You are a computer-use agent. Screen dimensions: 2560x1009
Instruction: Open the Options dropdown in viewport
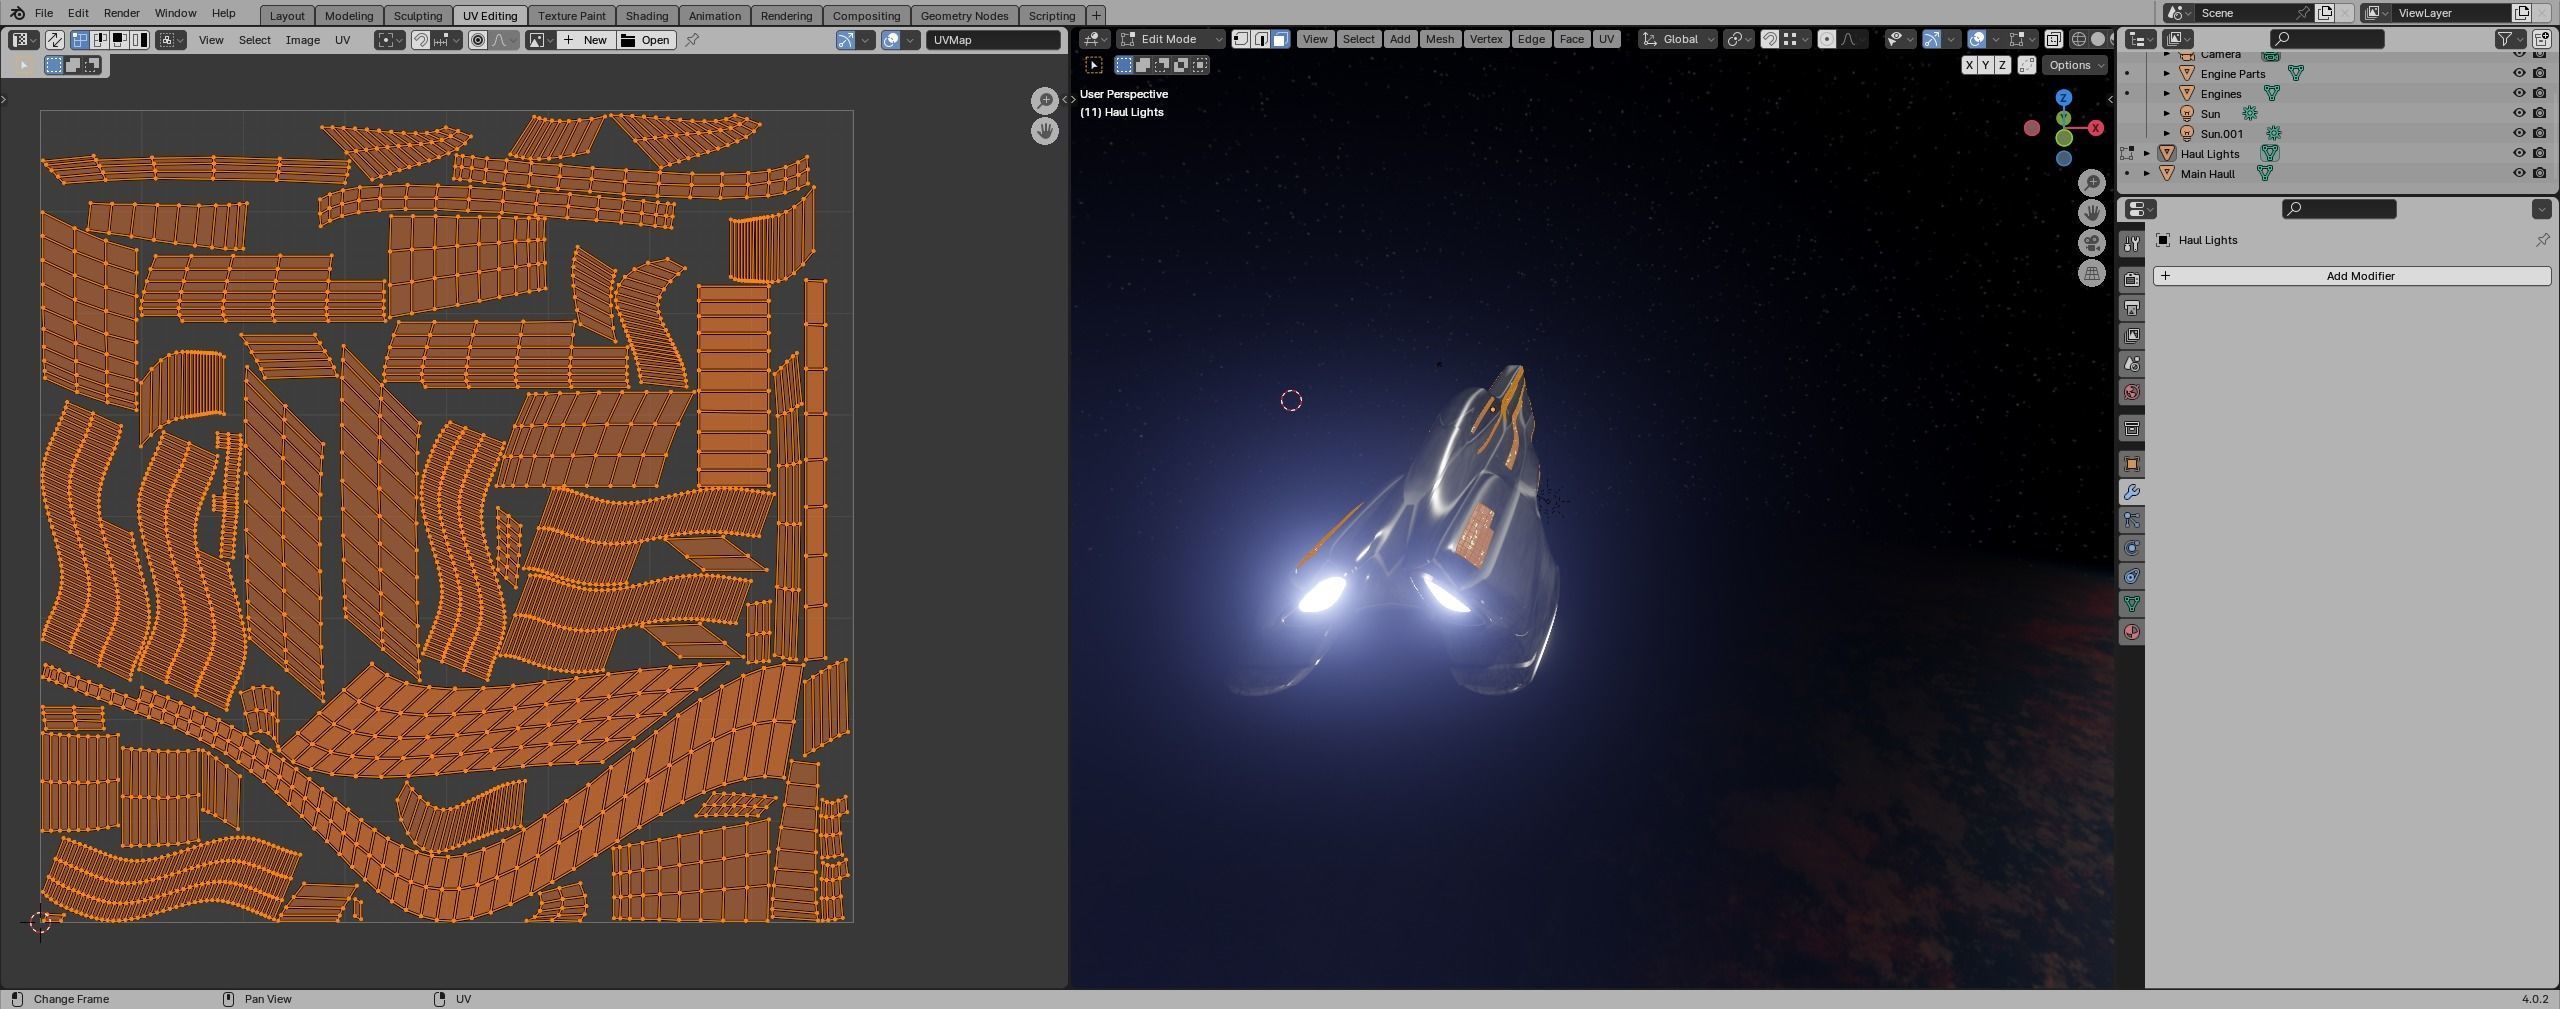[x=2075, y=65]
